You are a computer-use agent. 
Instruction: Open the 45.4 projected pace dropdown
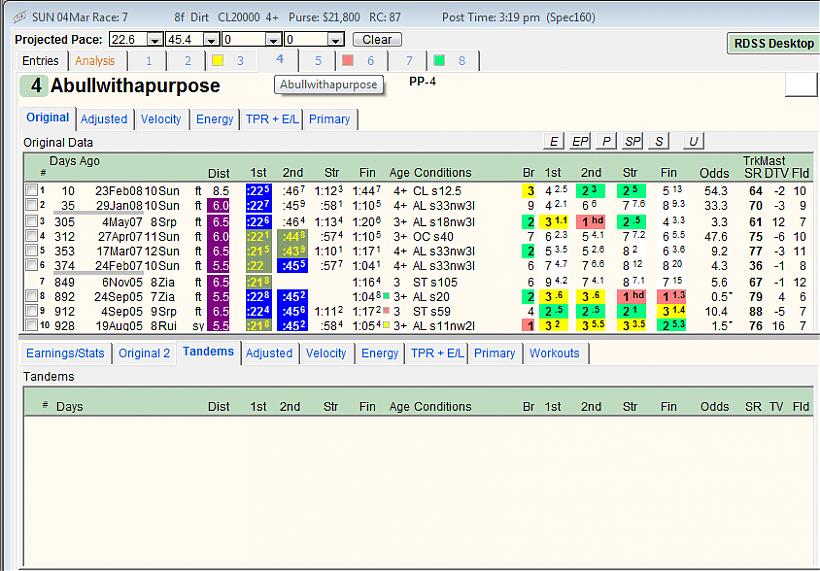[211, 40]
